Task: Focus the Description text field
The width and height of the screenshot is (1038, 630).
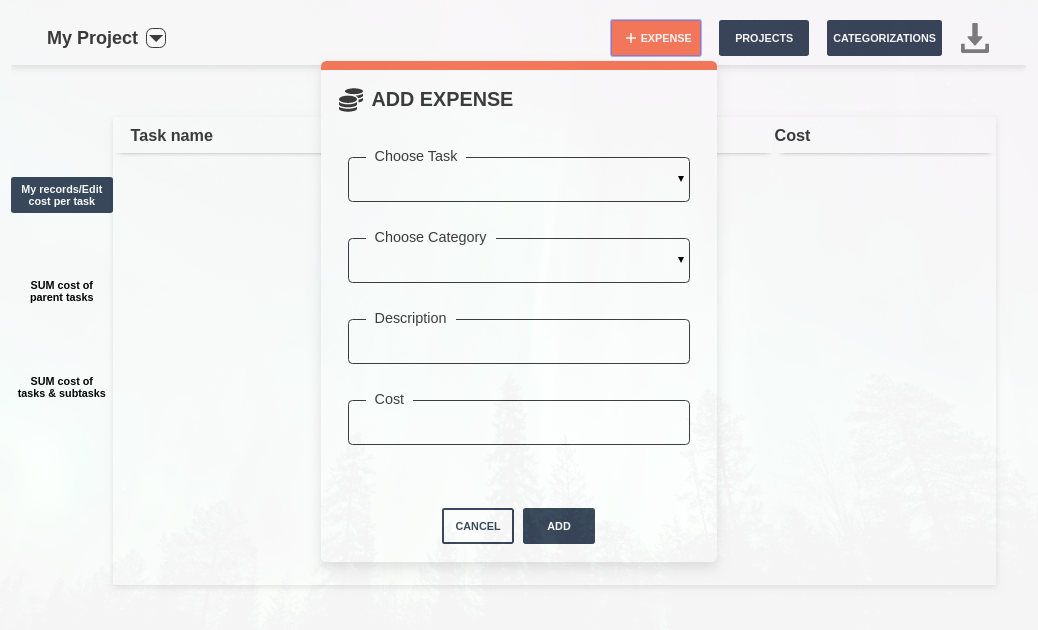Action: pos(518,343)
